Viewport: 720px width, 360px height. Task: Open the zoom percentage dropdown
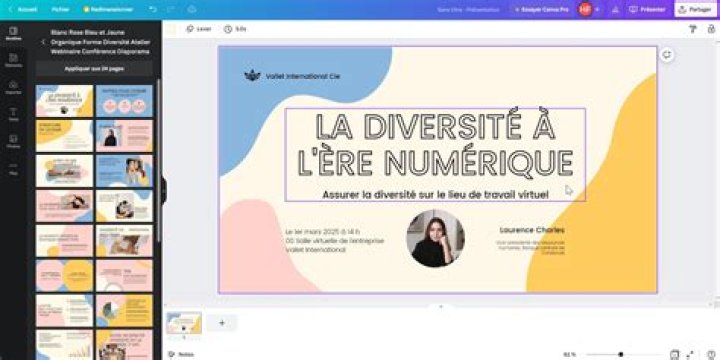pyautogui.click(x=569, y=354)
